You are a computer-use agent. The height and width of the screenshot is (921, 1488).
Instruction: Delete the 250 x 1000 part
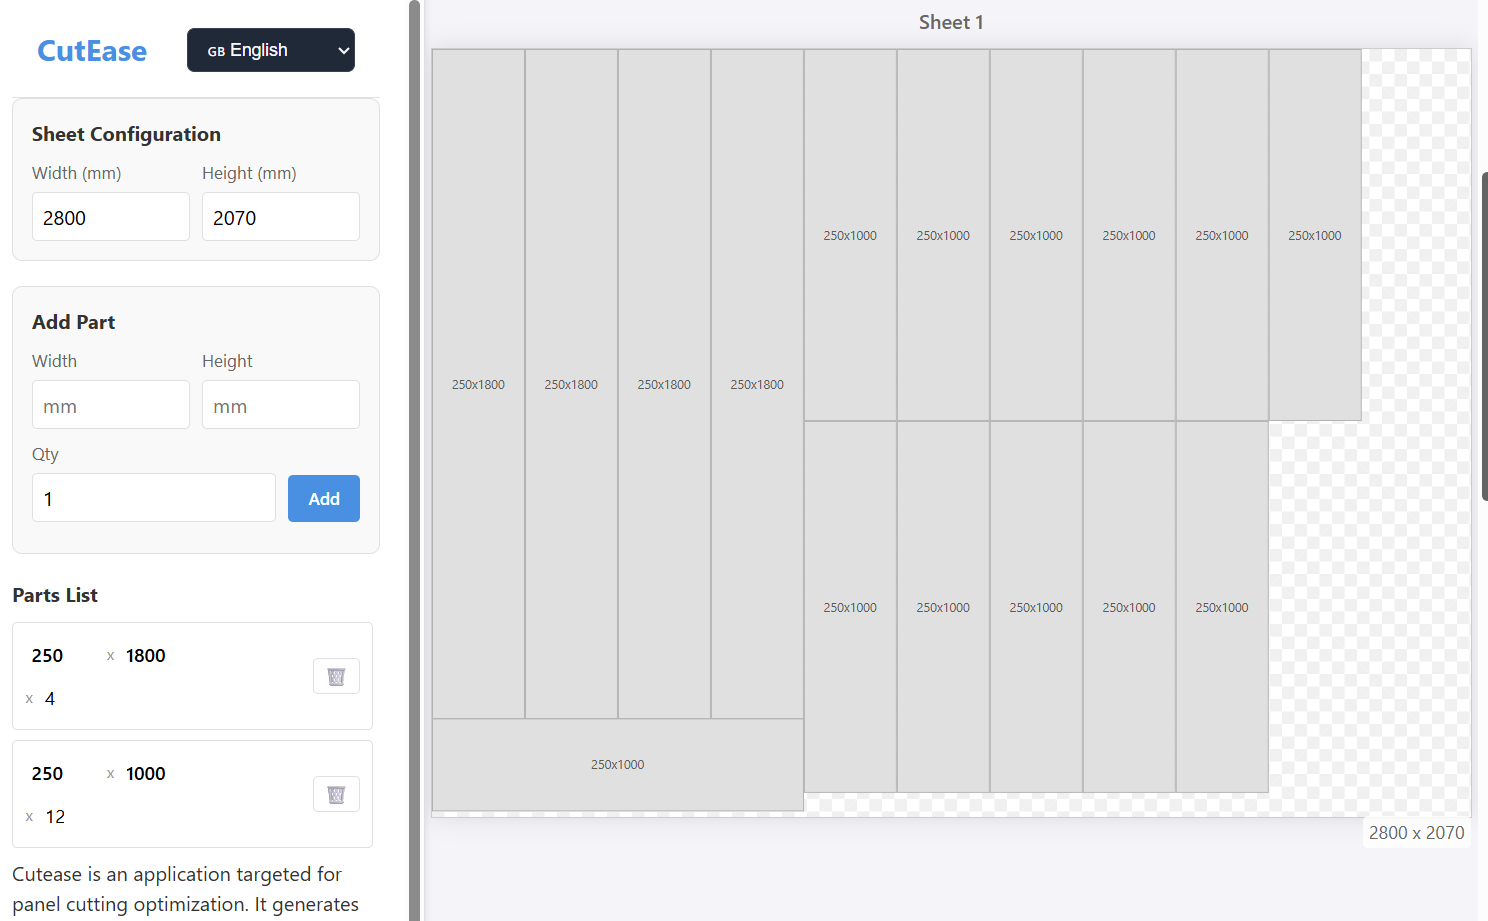coord(336,795)
